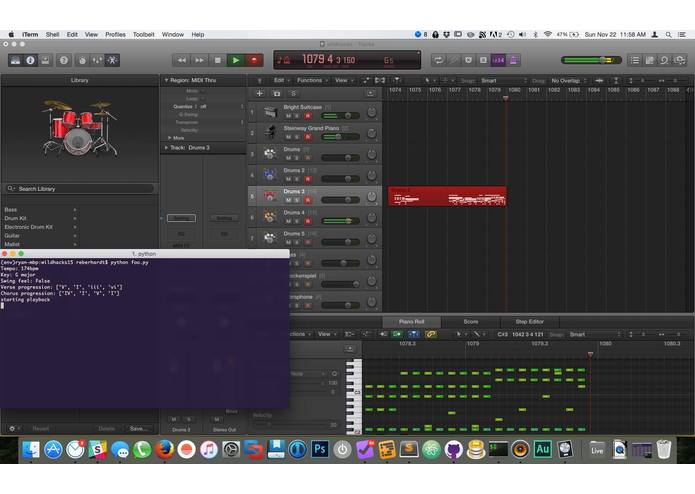The width and height of the screenshot is (695, 494).
Task: Record-enable the Steinway Grand Piano track
Action: tap(308, 137)
